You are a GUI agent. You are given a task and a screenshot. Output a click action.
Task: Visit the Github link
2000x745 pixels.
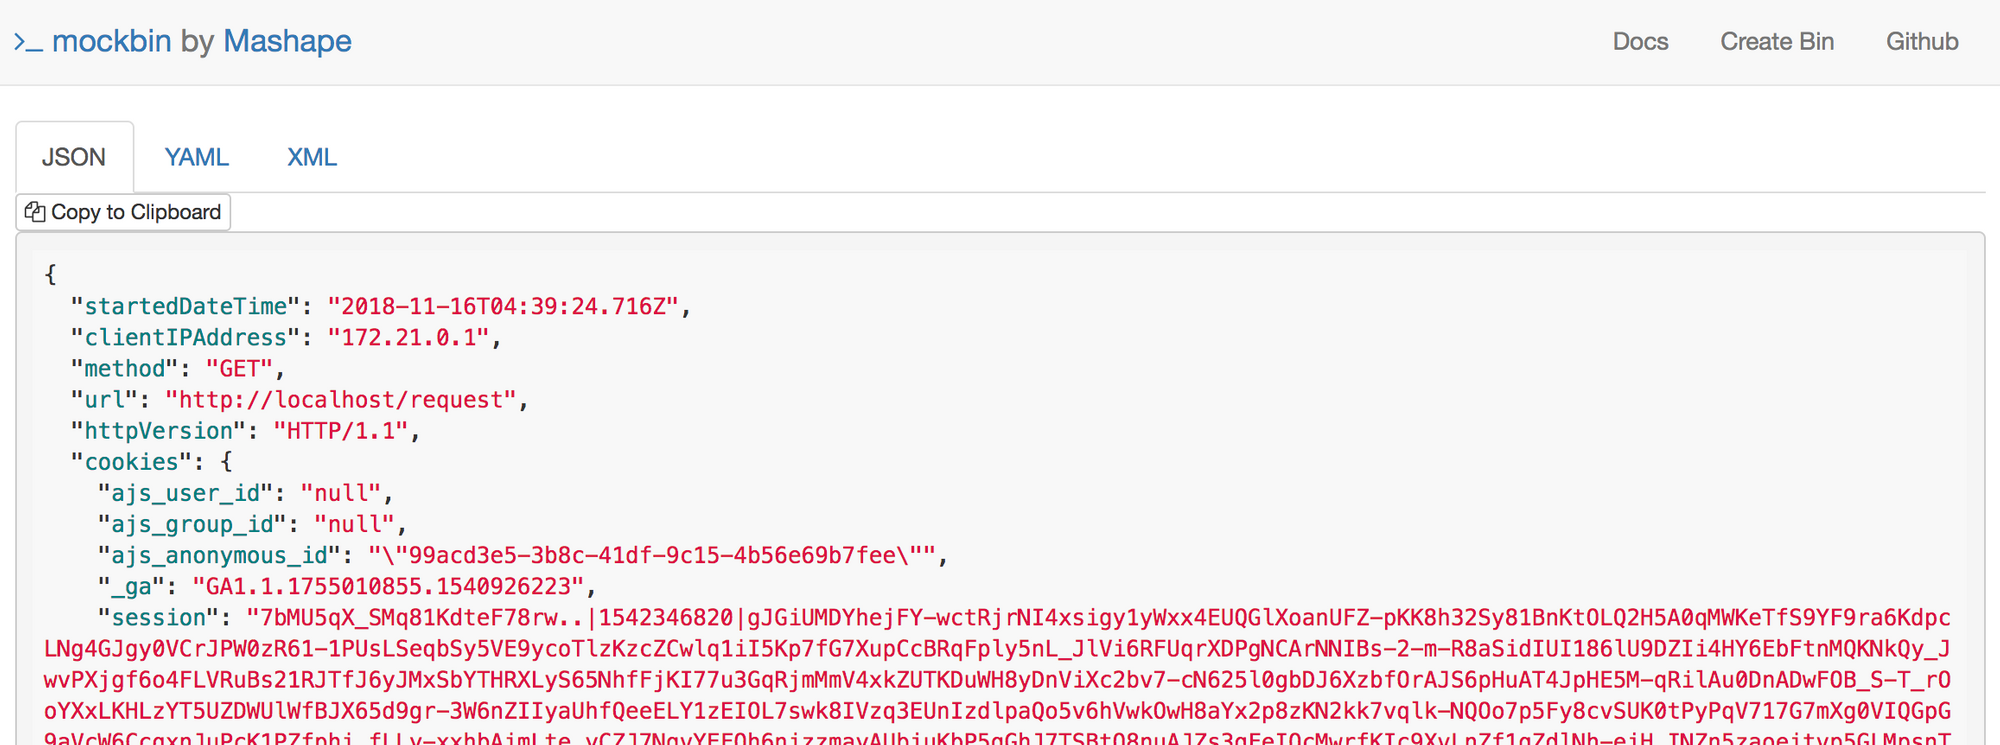(1922, 42)
